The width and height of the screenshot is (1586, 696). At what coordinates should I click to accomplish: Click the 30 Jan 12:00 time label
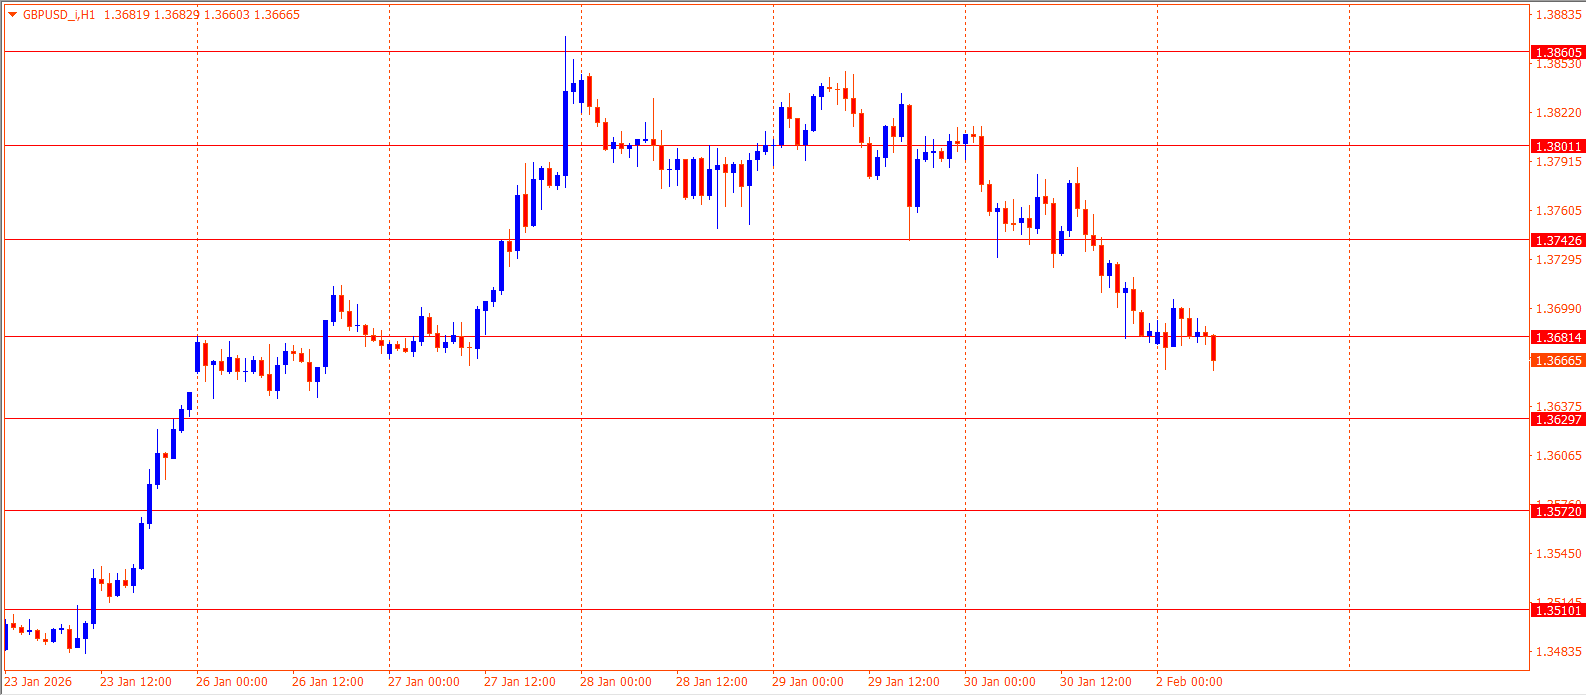click(x=1096, y=682)
